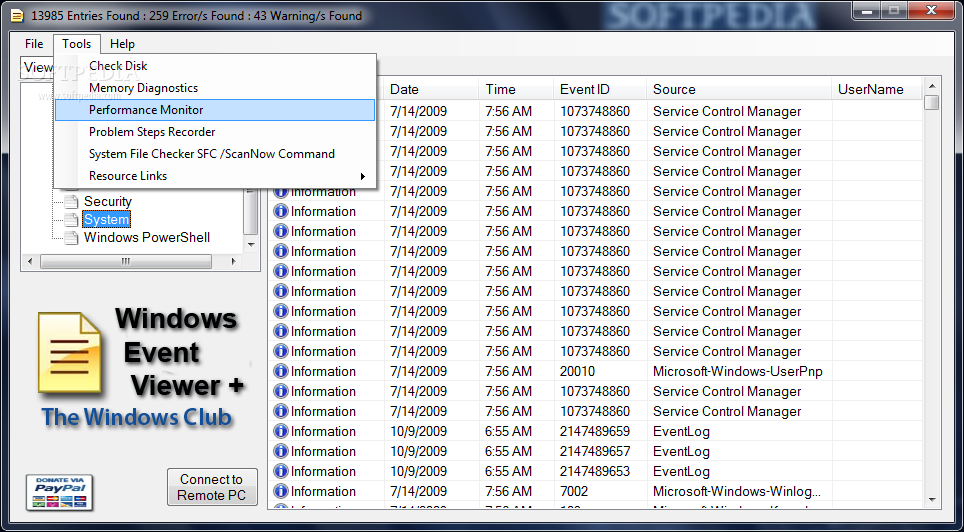Select the Security log in the tree
The image size is (964, 532).
(108, 201)
